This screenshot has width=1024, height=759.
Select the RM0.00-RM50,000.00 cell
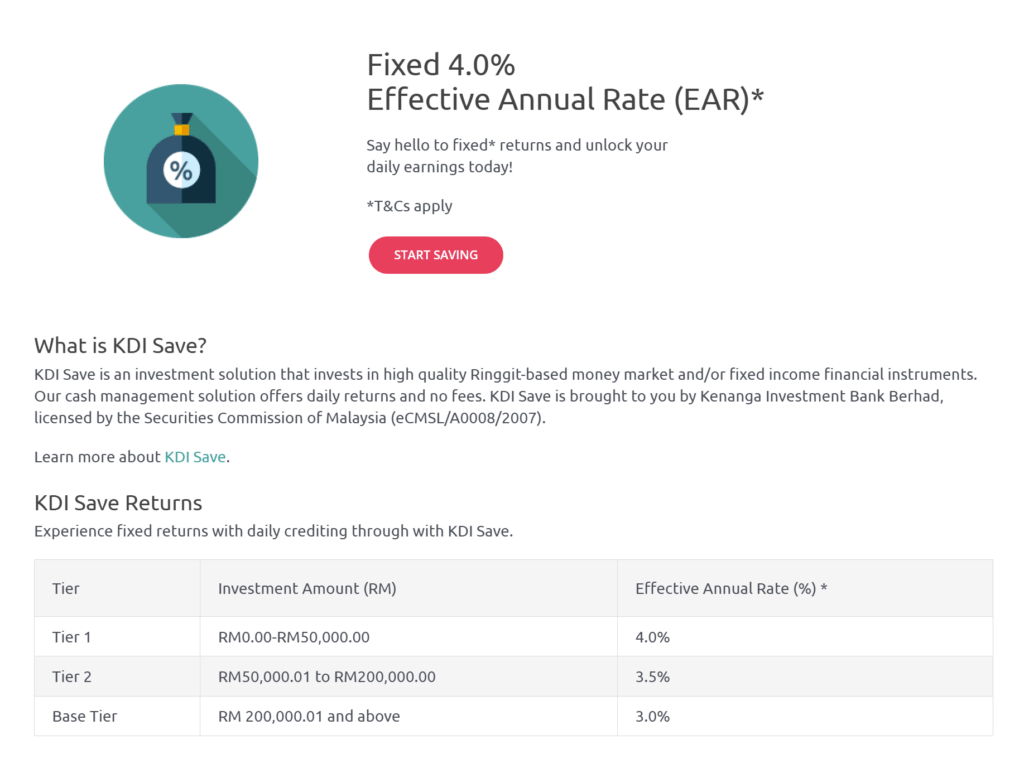(294, 637)
